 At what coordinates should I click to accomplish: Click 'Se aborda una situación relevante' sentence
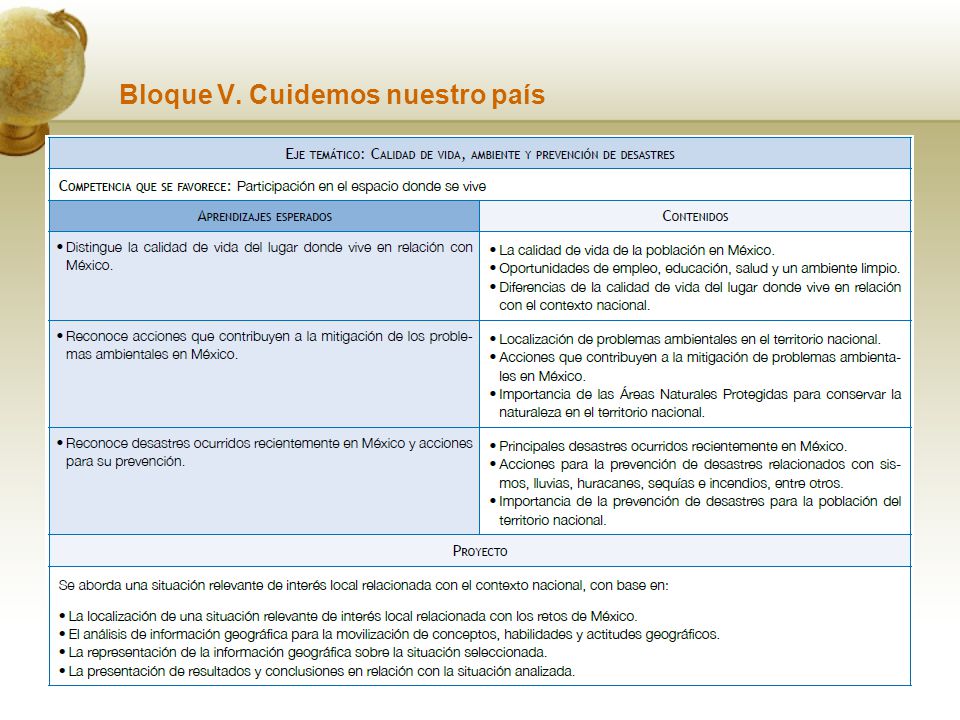(x=364, y=585)
